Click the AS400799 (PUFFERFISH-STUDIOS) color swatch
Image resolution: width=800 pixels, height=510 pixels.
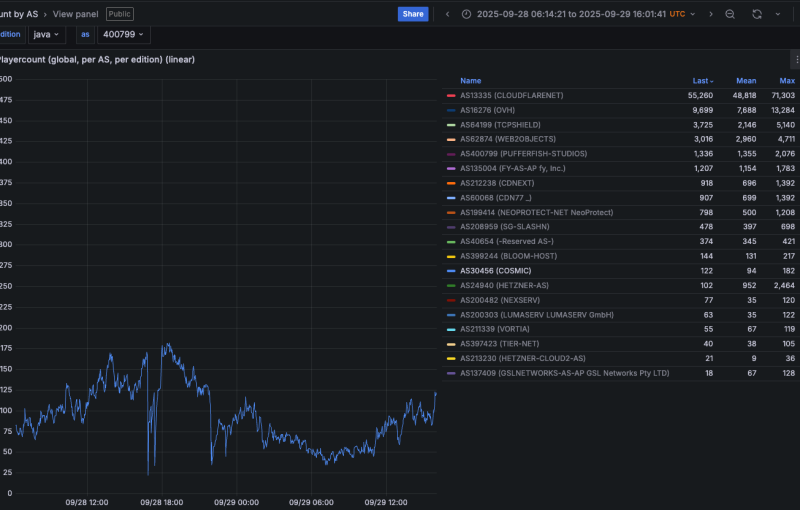pos(452,154)
